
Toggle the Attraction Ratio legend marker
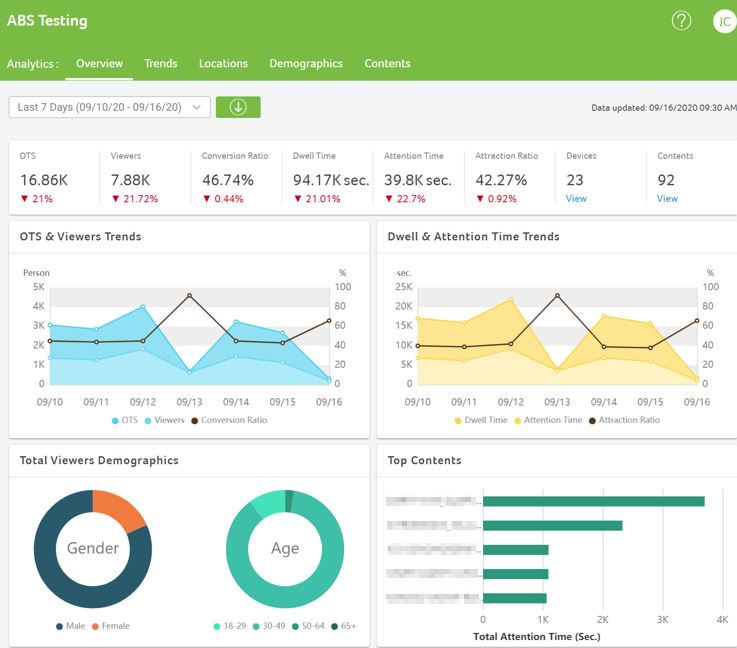tap(592, 421)
